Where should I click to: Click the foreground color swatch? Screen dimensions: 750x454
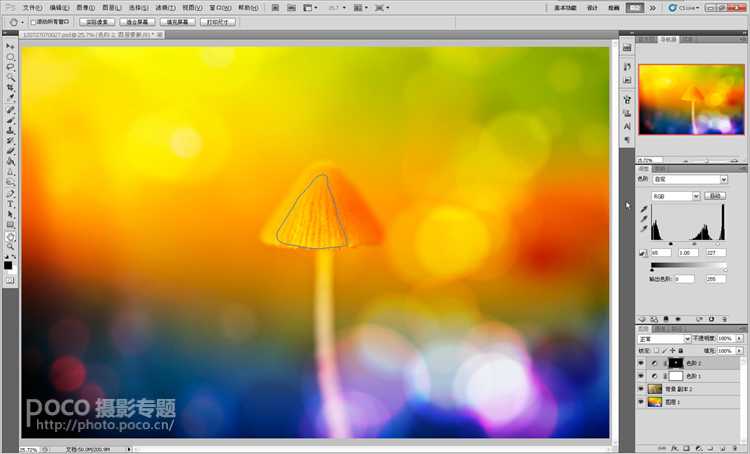[8, 265]
